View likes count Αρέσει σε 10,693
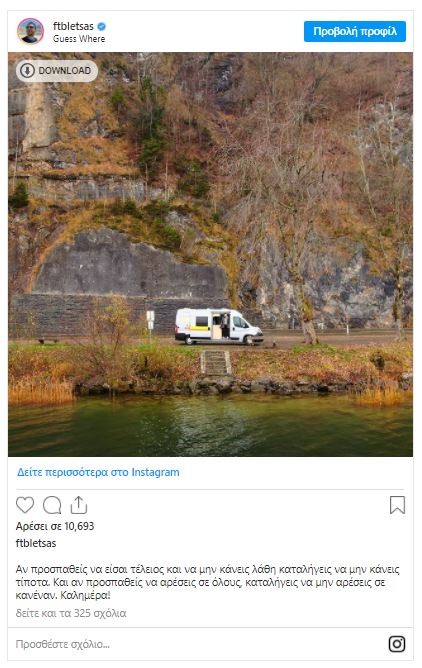This screenshot has height=668, width=422. point(55,526)
